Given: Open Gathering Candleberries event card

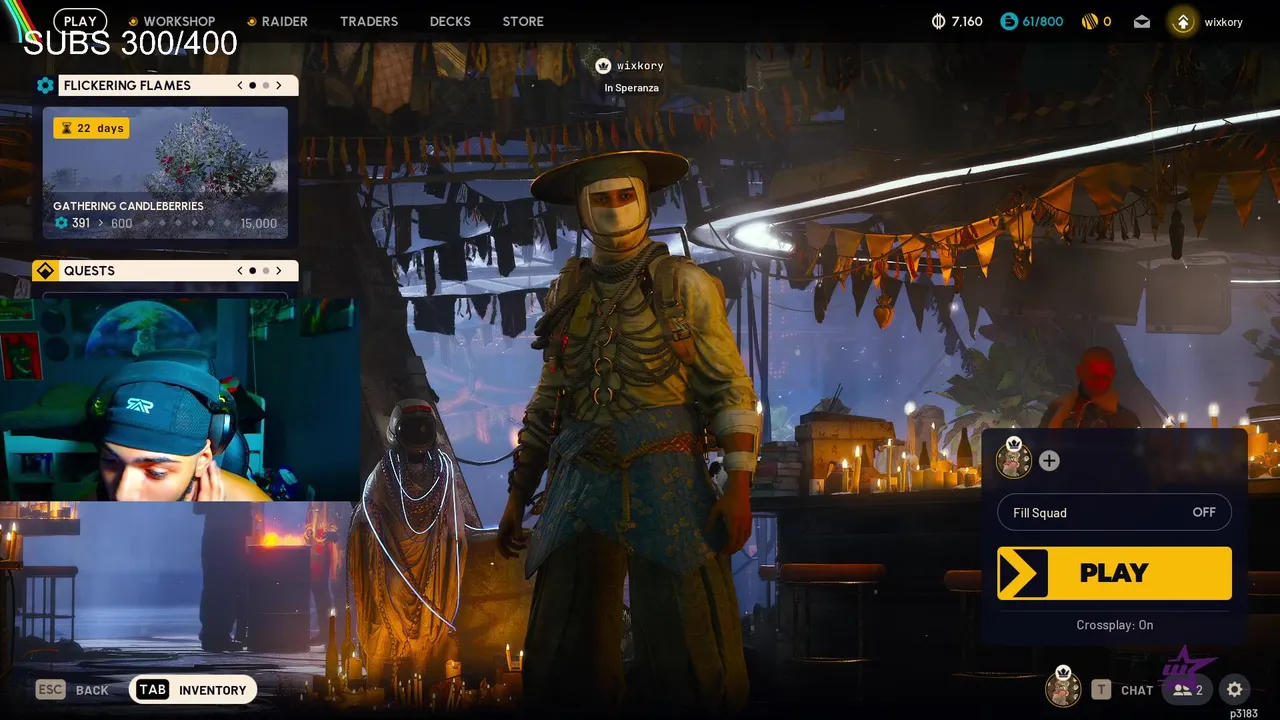Looking at the screenshot, I should tap(165, 173).
